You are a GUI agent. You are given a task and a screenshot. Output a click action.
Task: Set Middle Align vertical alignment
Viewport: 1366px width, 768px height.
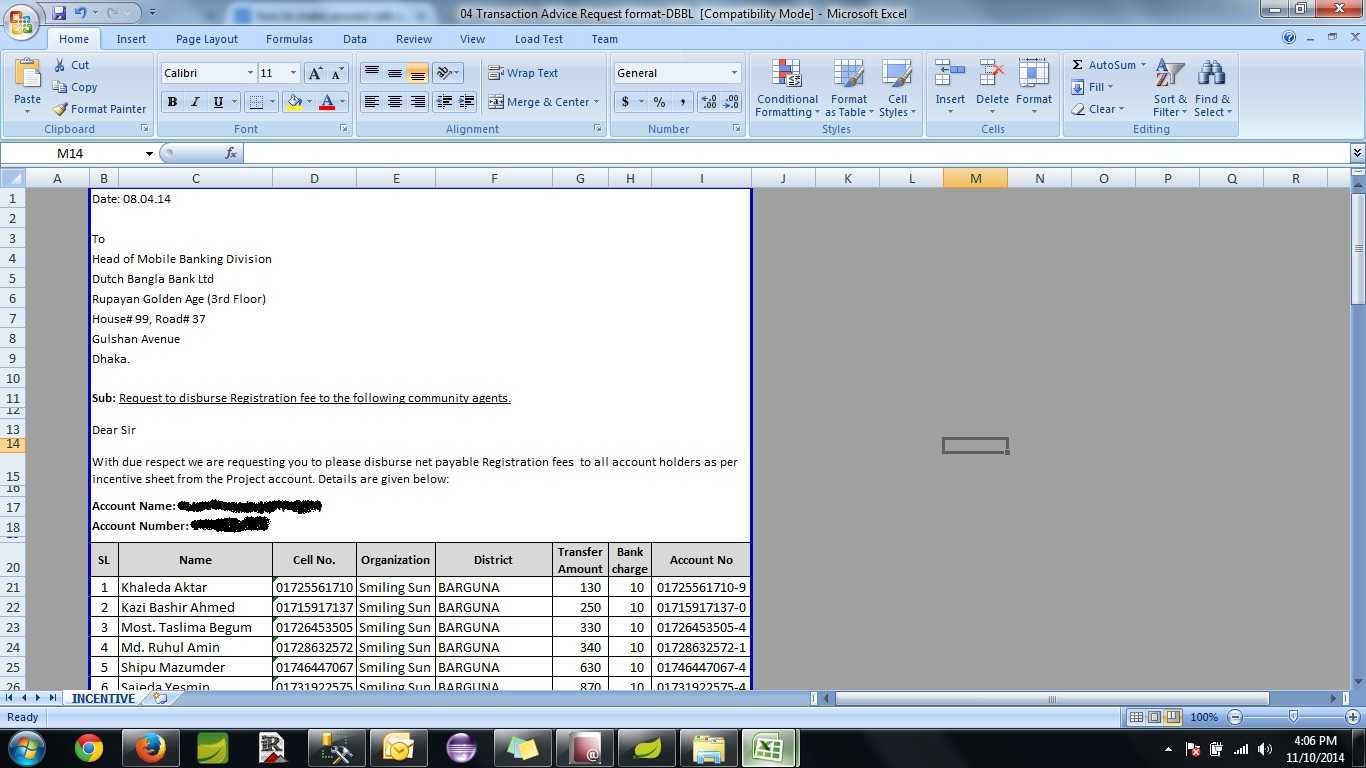coord(395,73)
